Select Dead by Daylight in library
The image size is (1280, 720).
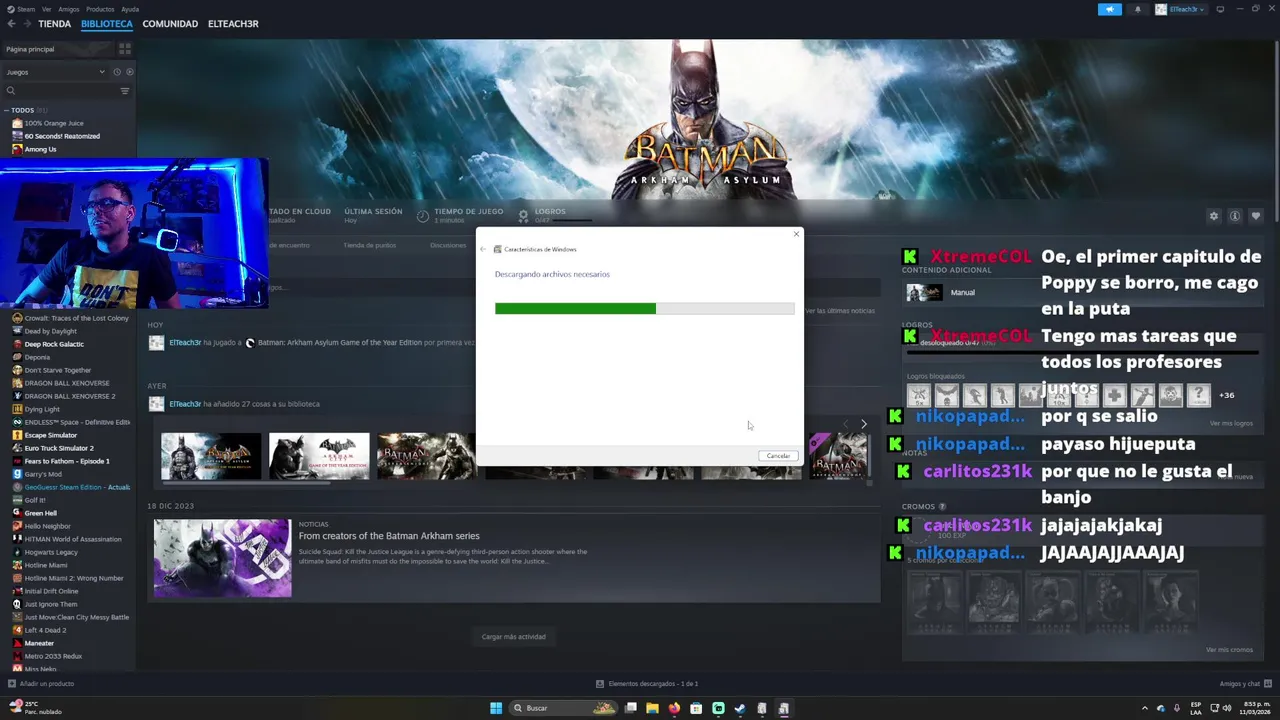pos(50,331)
